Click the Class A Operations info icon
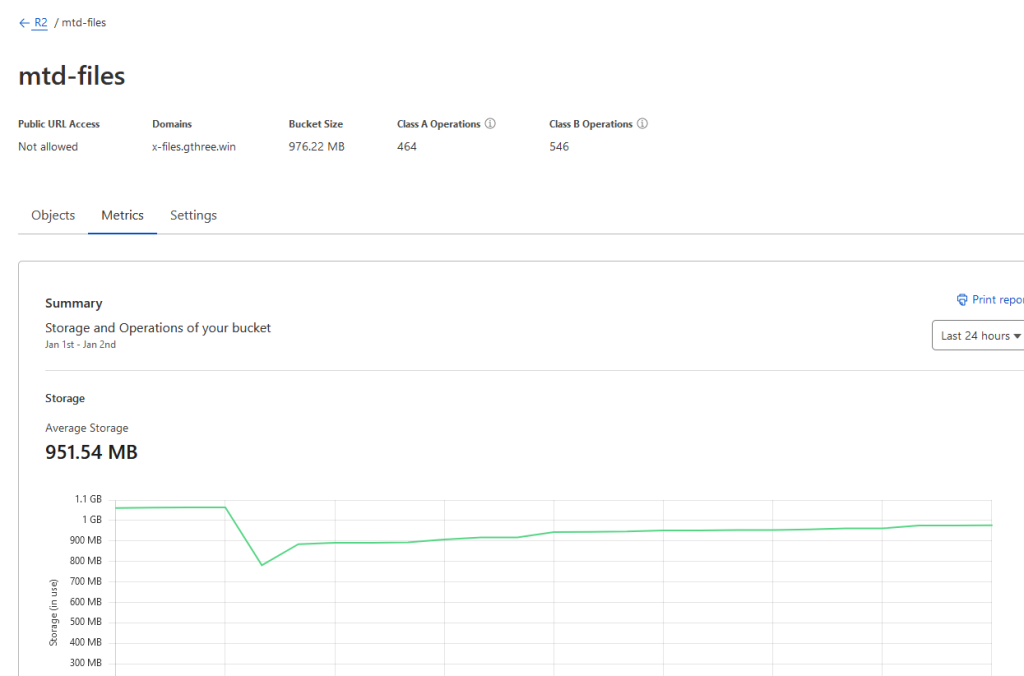 tap(490, 124)
